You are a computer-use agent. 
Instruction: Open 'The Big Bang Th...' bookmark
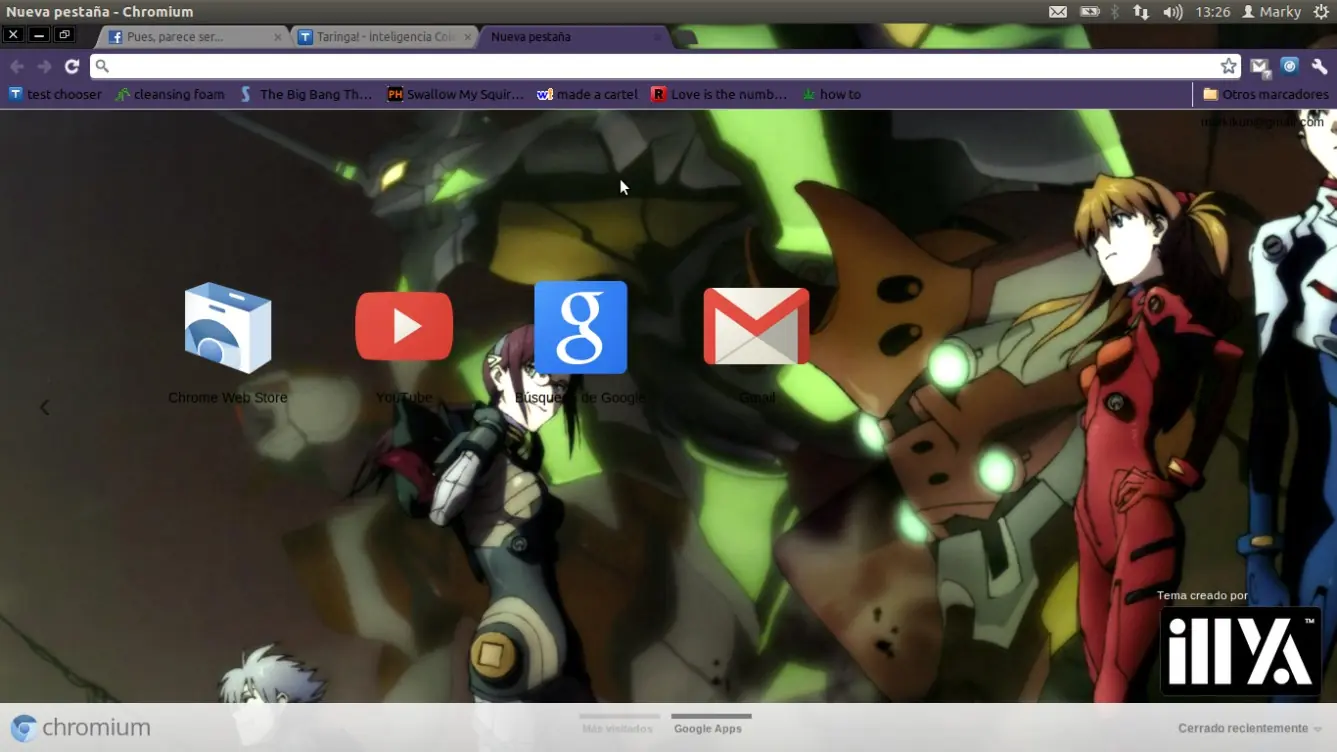pyautogui.click(x=306, y=94)
